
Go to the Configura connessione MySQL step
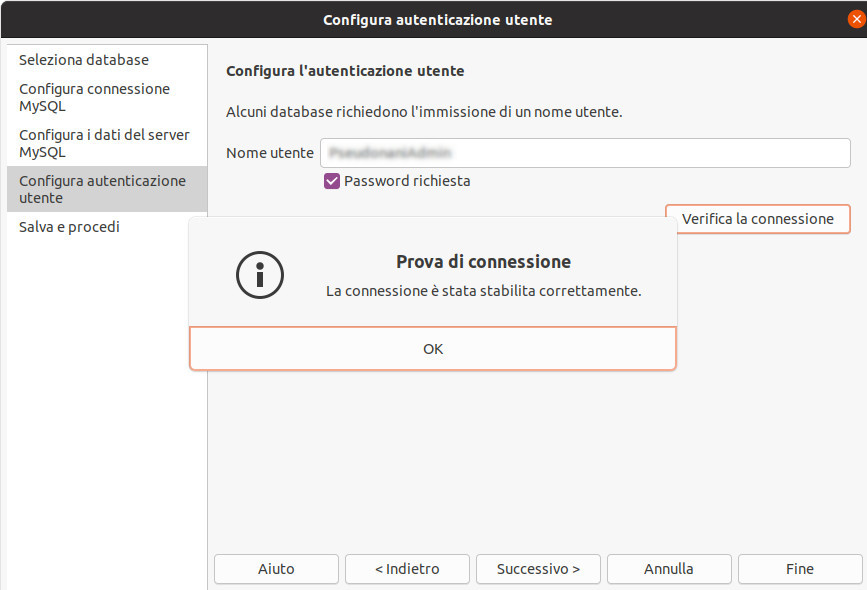coord(94,97)
